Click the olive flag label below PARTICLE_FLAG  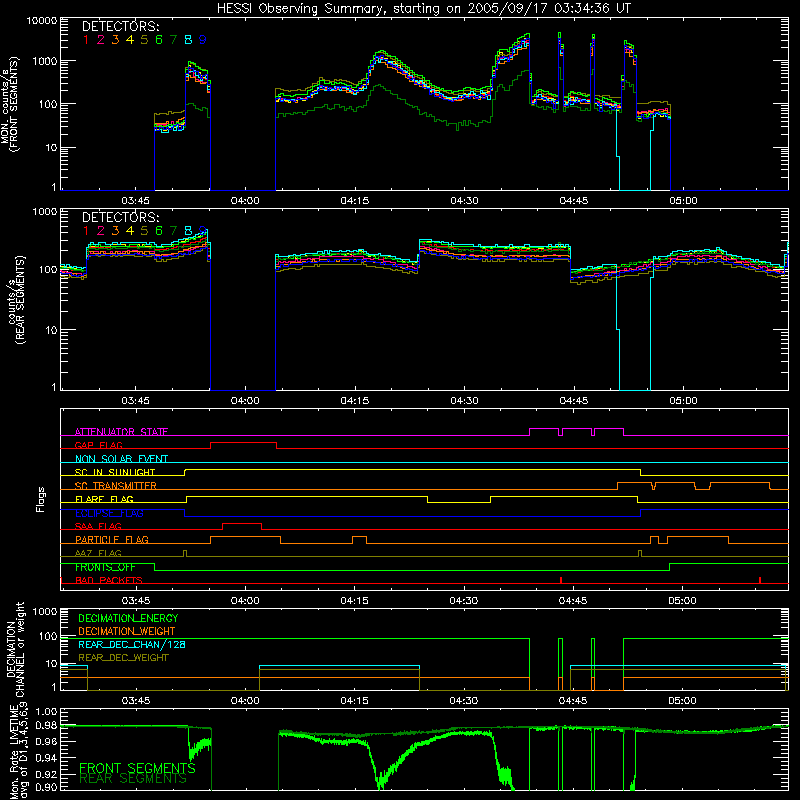pyautogui.click(x=98, y=553)
